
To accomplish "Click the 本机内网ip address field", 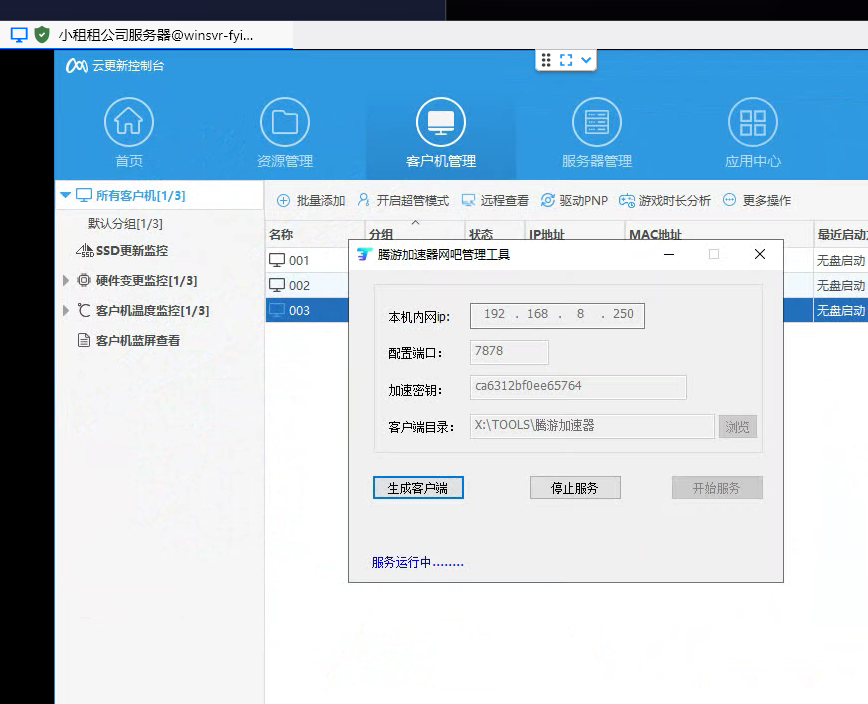I will 557,315.
